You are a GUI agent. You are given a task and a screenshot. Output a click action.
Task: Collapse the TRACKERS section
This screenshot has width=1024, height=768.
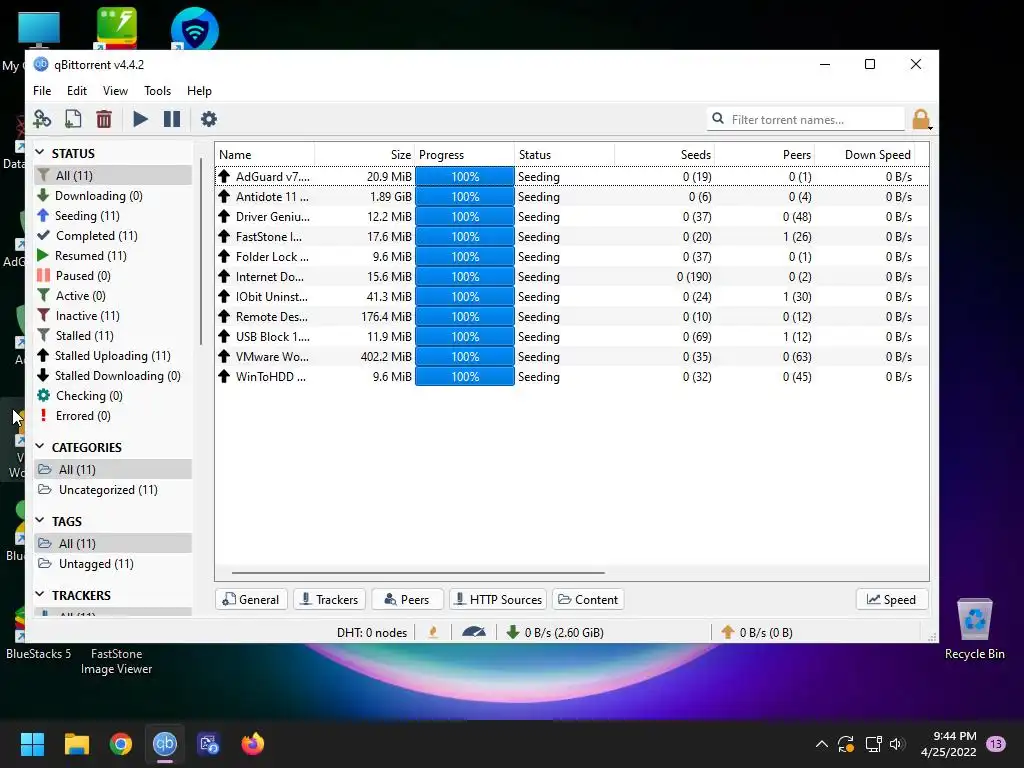40,594
